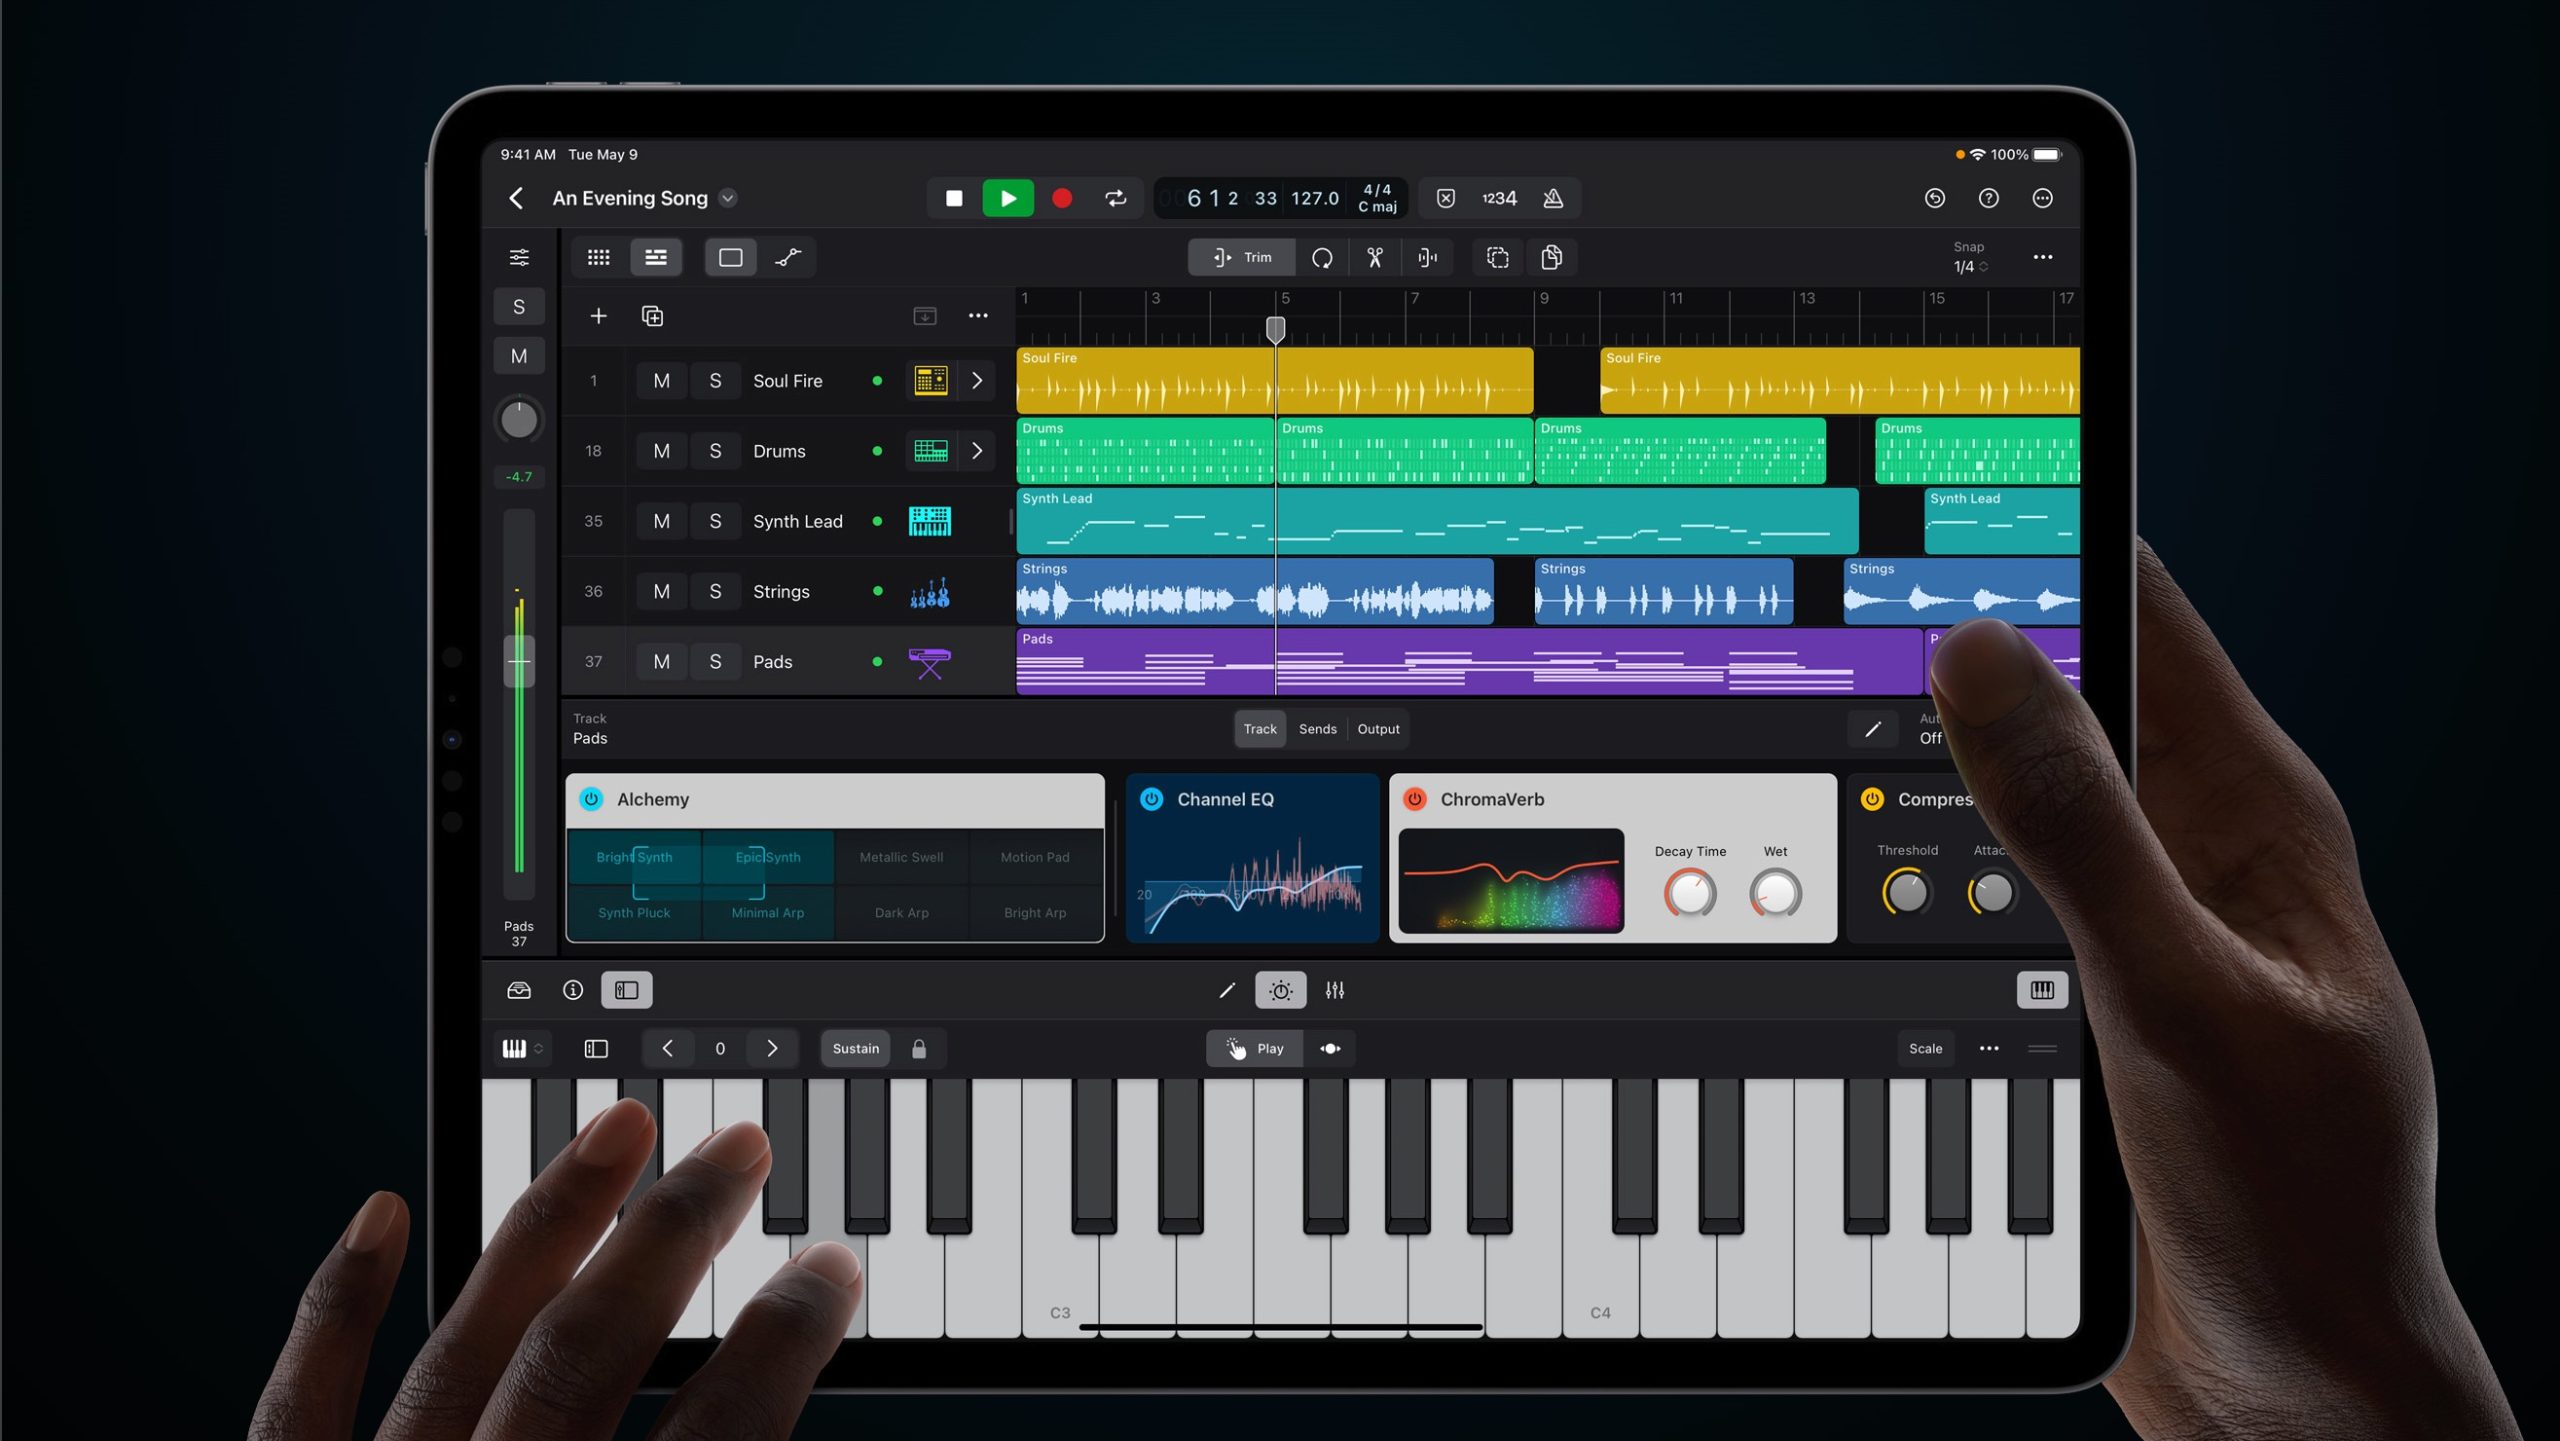The image size is (2560, 1441).
Task: Go back with the left chevron arrow
Action: pyautogui.click(x=516, y=198)
